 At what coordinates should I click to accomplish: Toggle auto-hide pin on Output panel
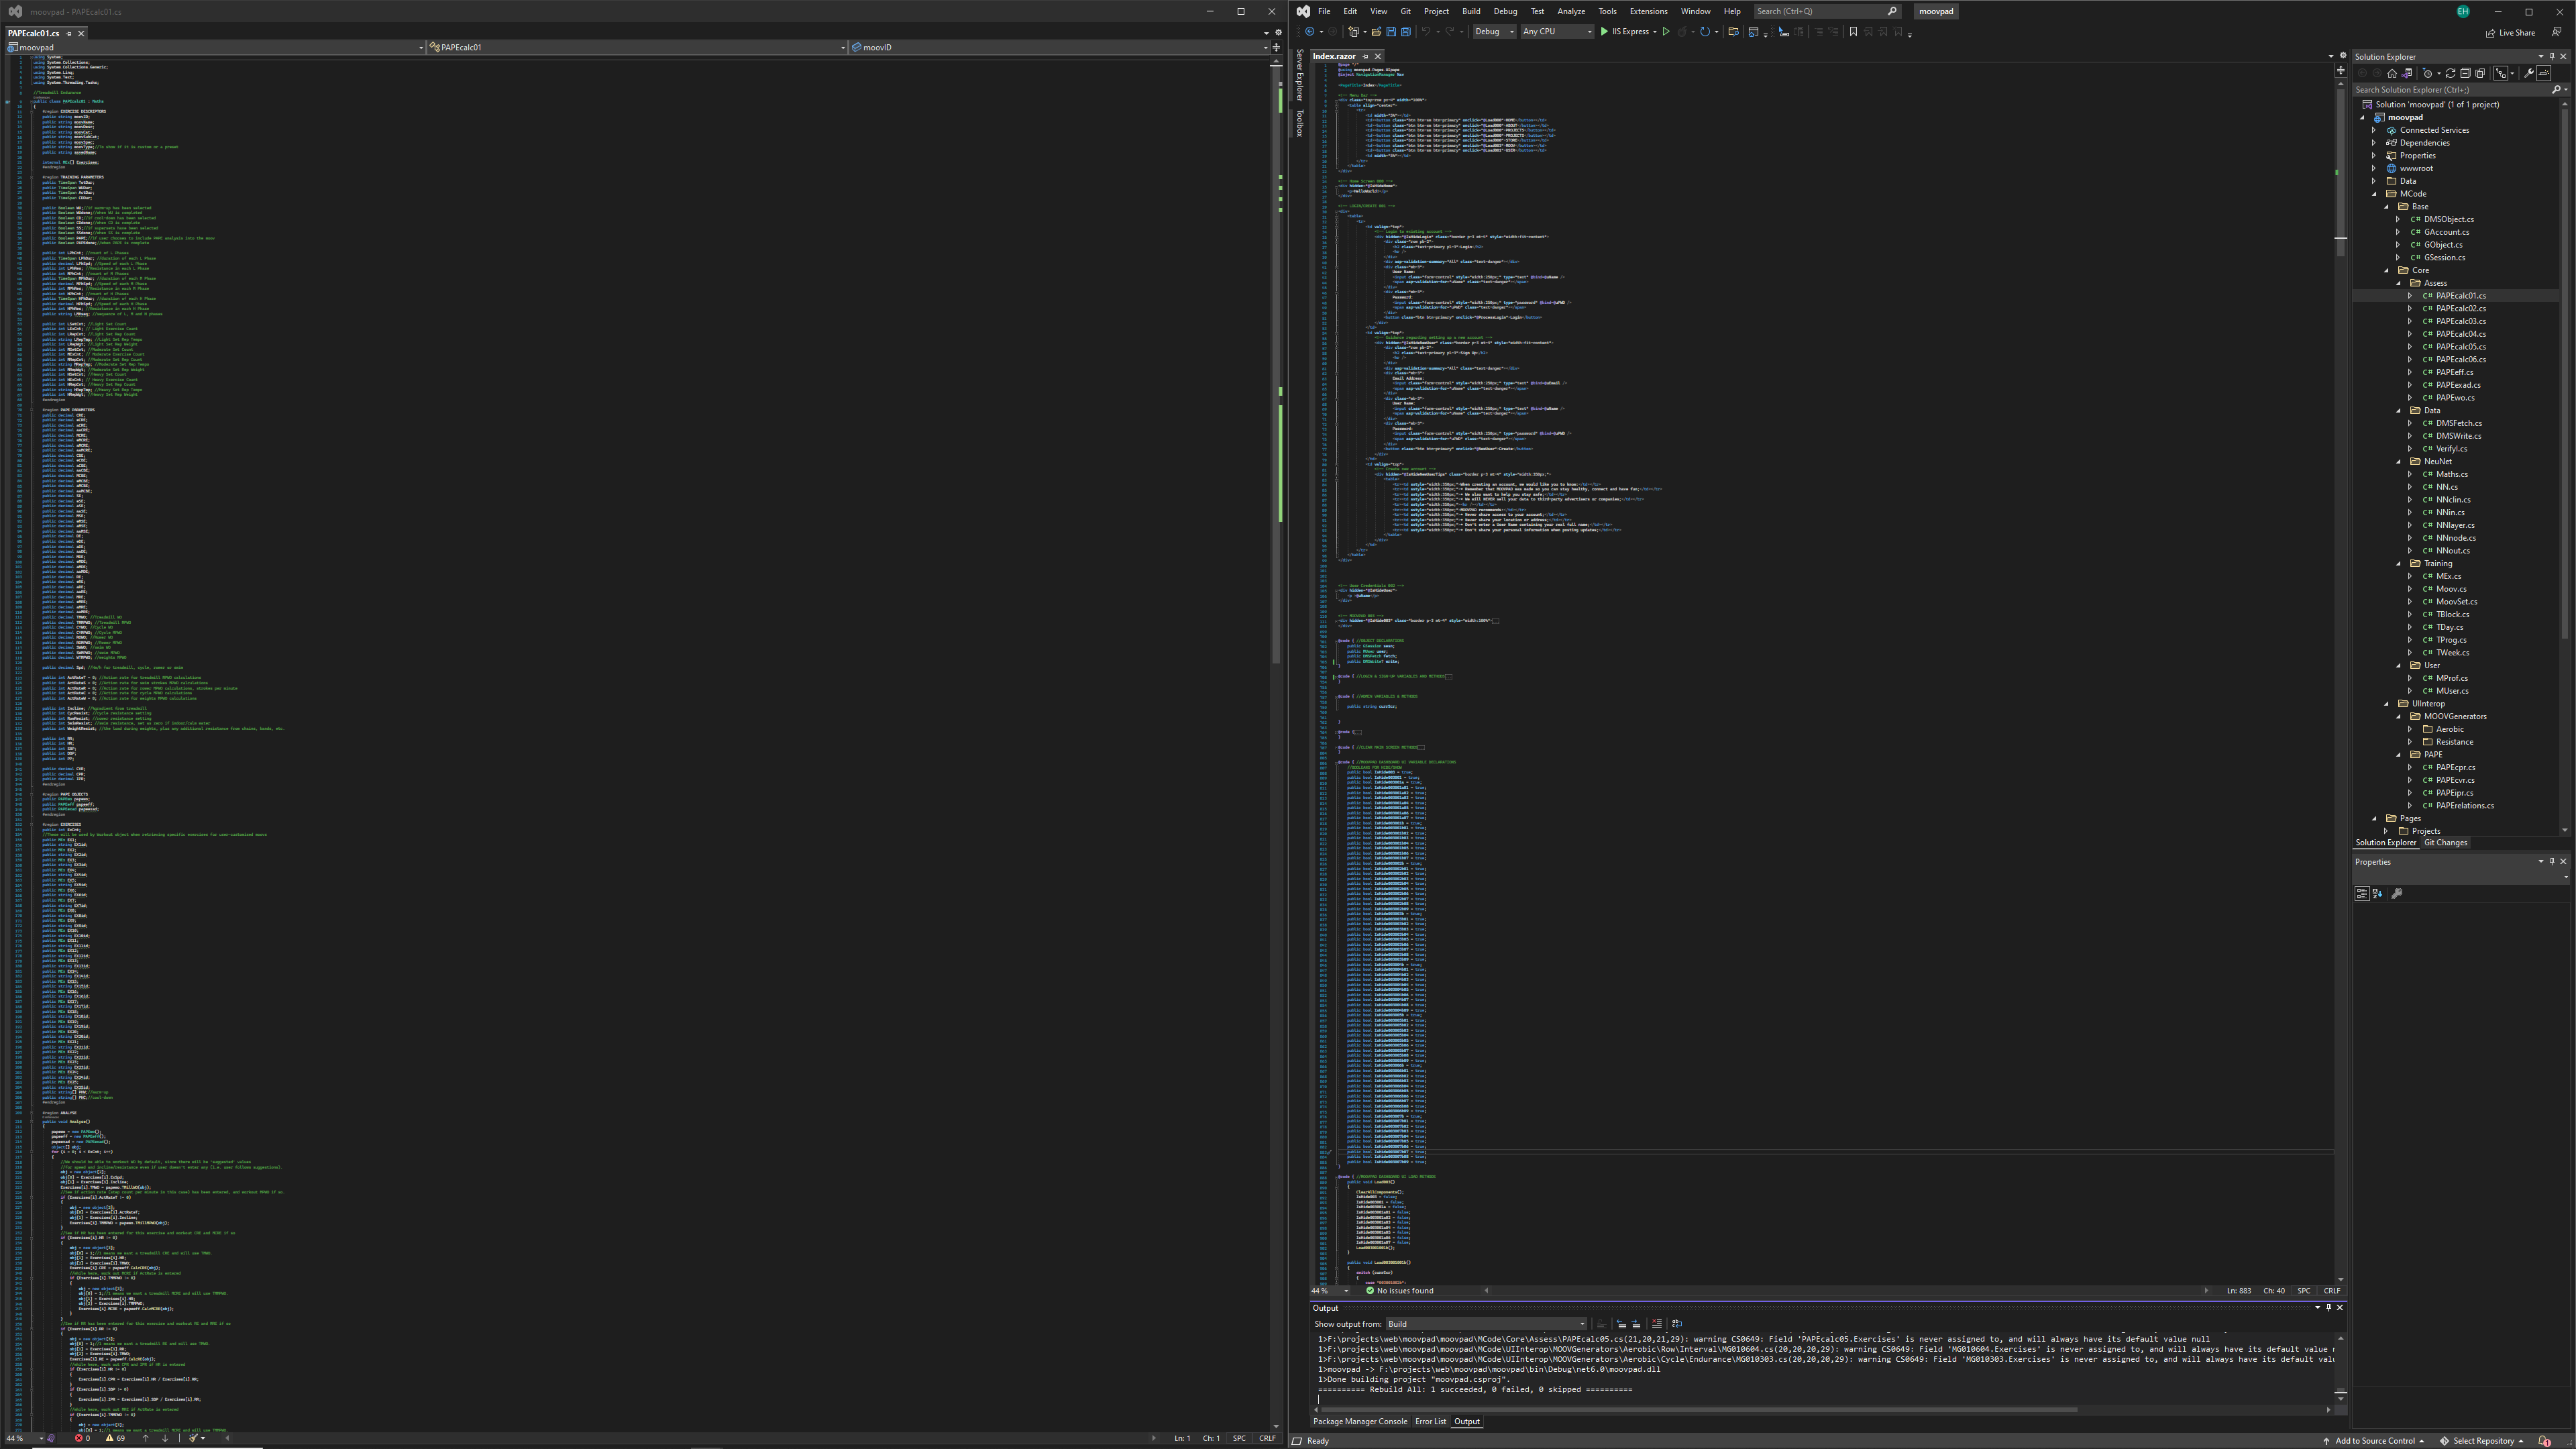pos(2328,1307)
